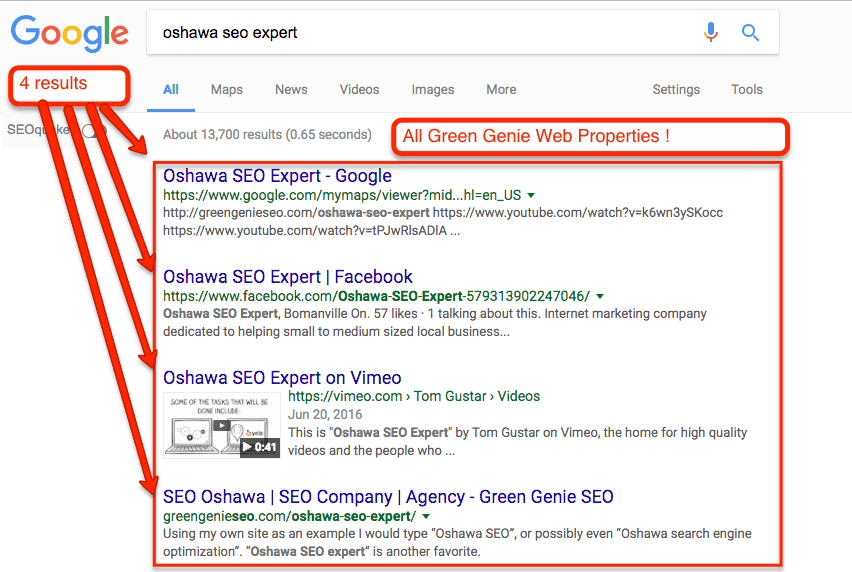This screenshot has width=852, height=572.
Task: Open the search Tools options
Action: click(x=747, y=90)
